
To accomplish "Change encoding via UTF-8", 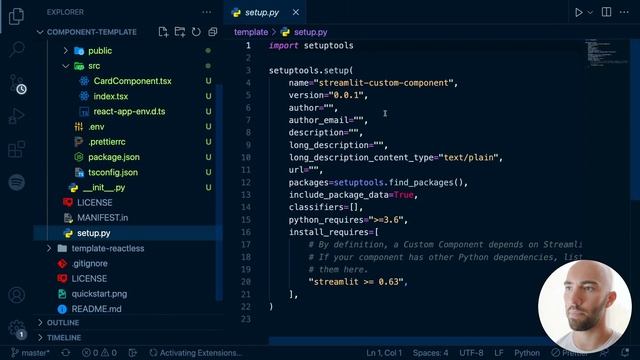I will (471, 353).
